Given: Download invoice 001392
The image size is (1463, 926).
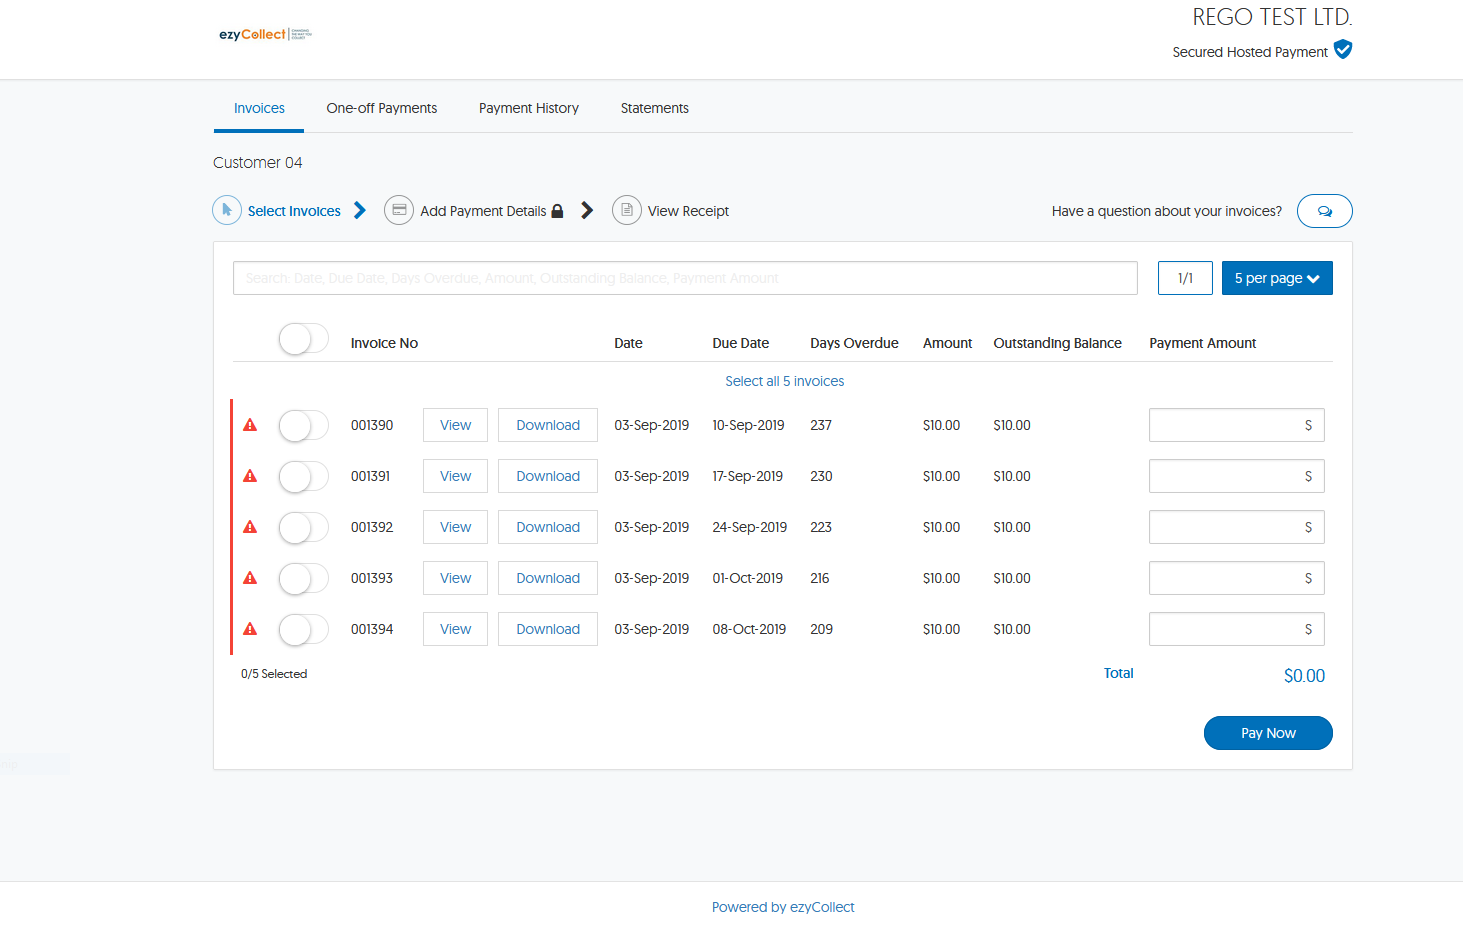Looking at the screenshot, I should 548,527.
